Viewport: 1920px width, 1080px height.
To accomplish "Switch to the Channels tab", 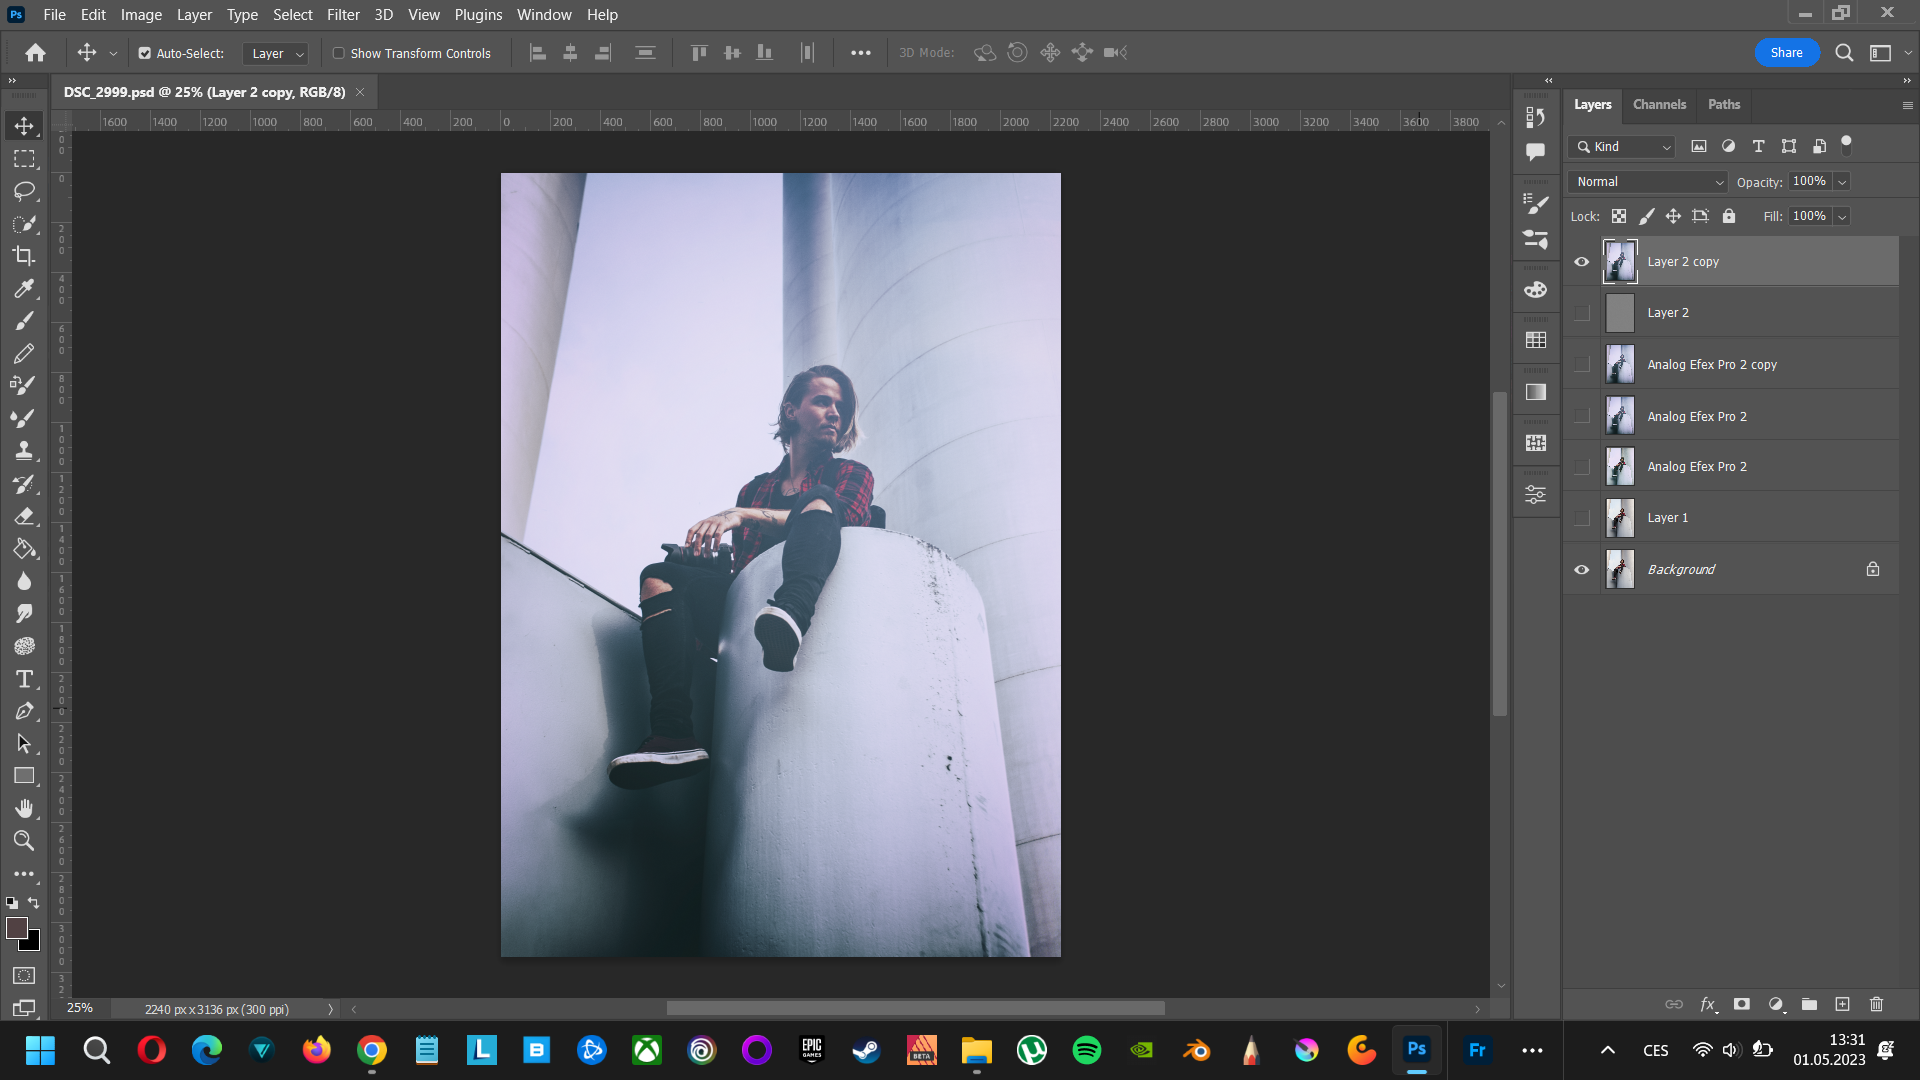I will point(1659,104).
